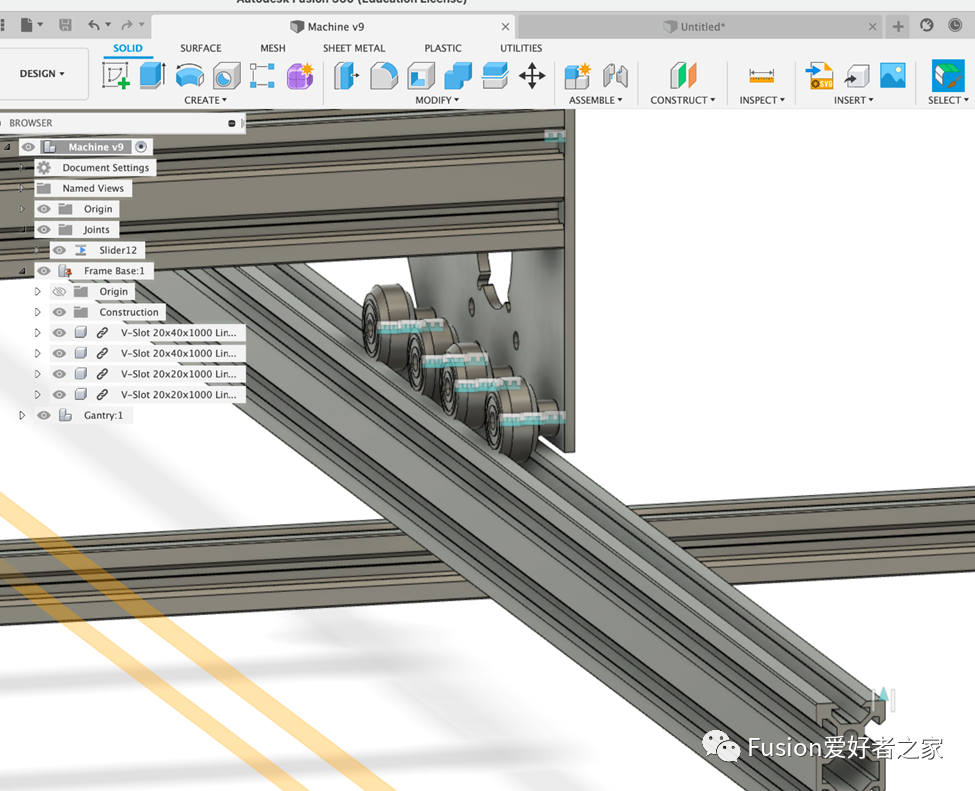
Task: Toggle visibility of the Joints folder
Action: click(44, 230)
